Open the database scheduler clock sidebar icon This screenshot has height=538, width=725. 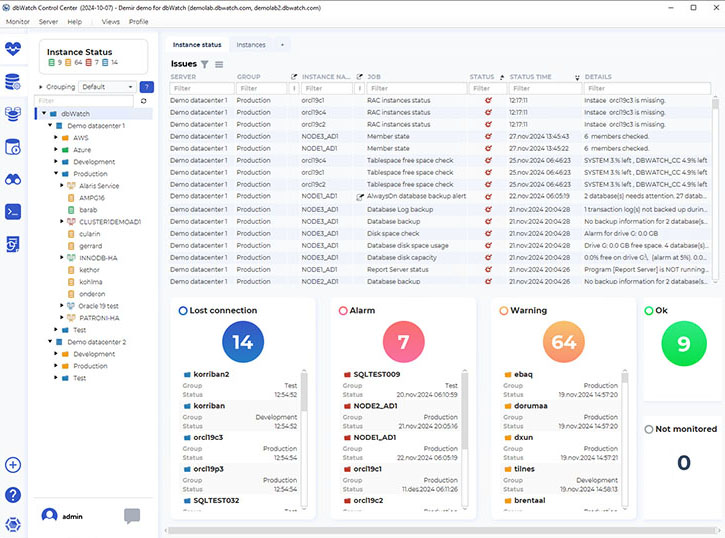click(13, 147)
